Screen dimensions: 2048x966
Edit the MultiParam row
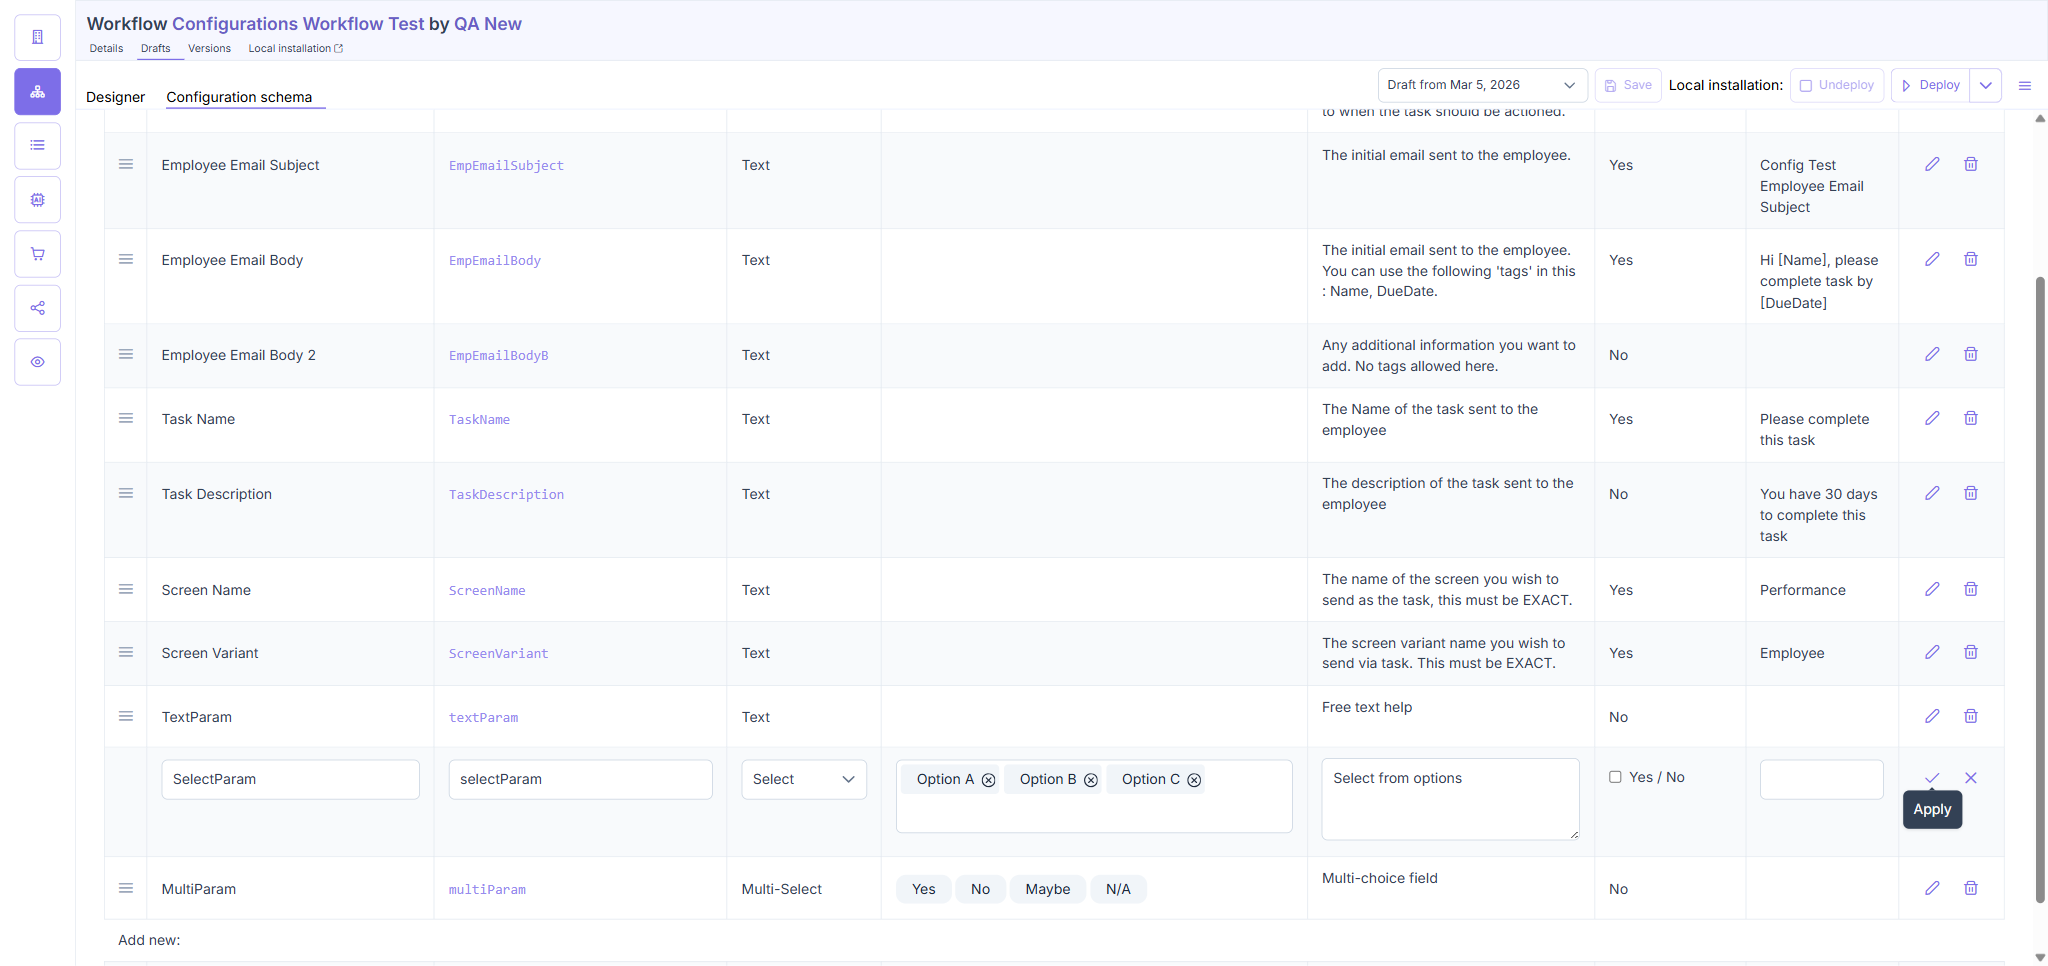pos(1932,888)
